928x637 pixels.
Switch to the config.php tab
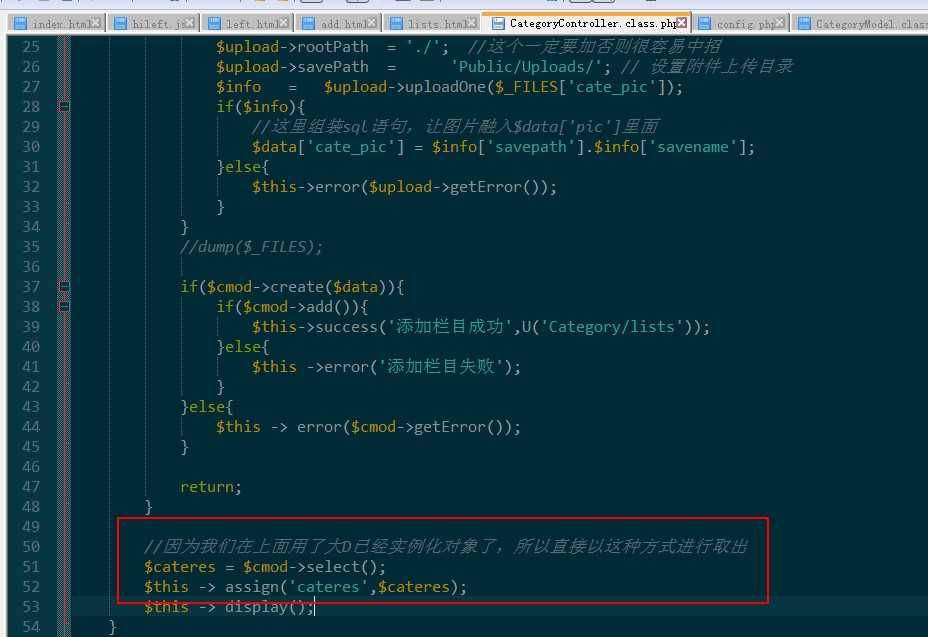[x=741, y=23]
